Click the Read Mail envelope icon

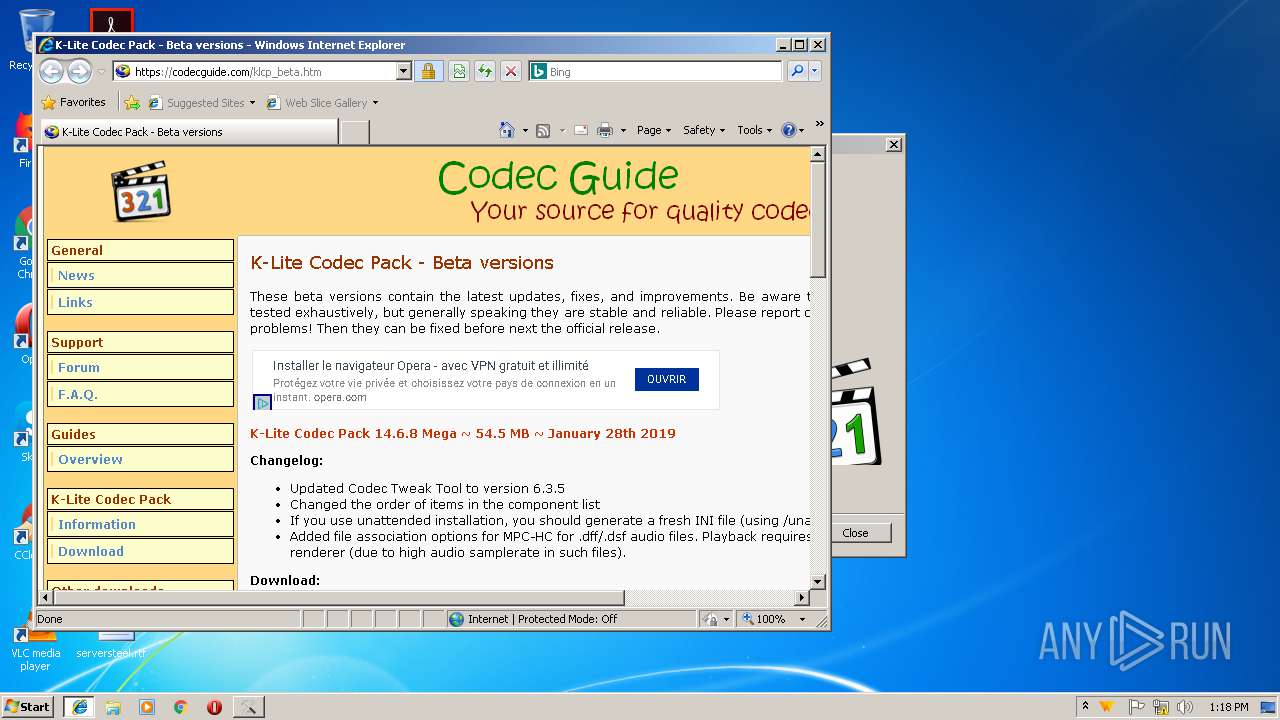[x=580, y=130]
